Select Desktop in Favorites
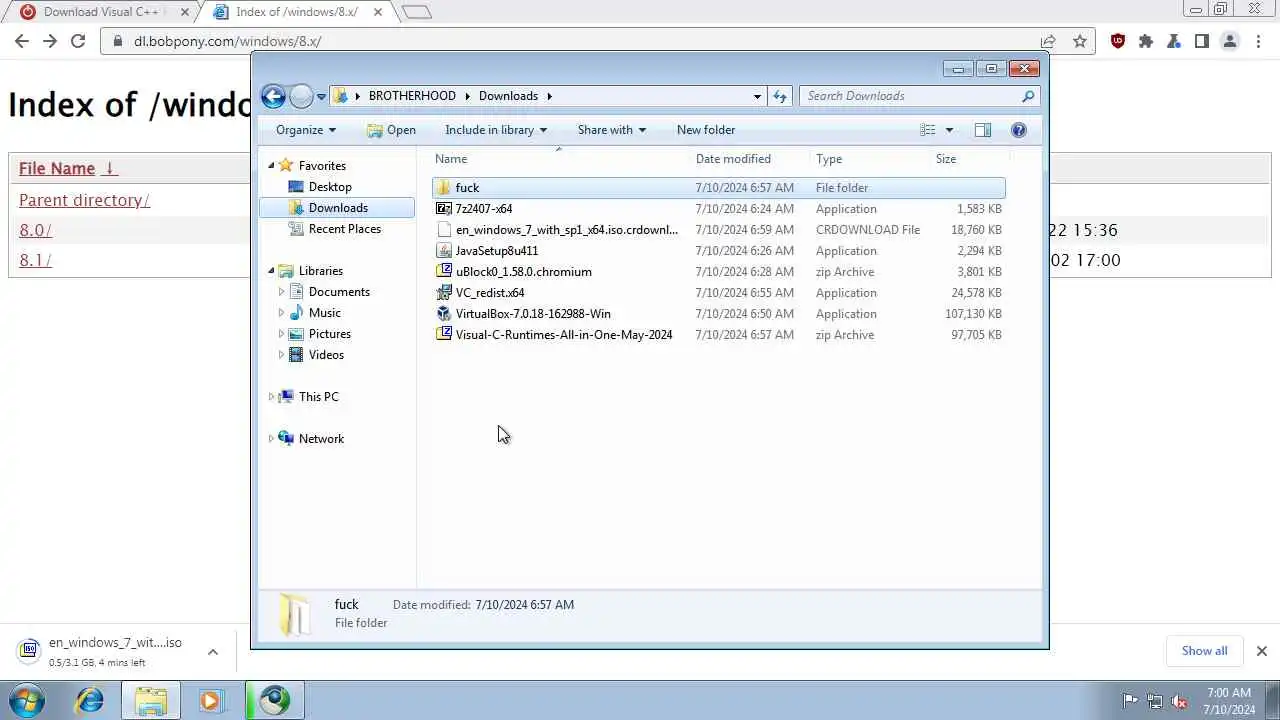This screenshot has width=1280, height=720. click(x=330, y=187)
